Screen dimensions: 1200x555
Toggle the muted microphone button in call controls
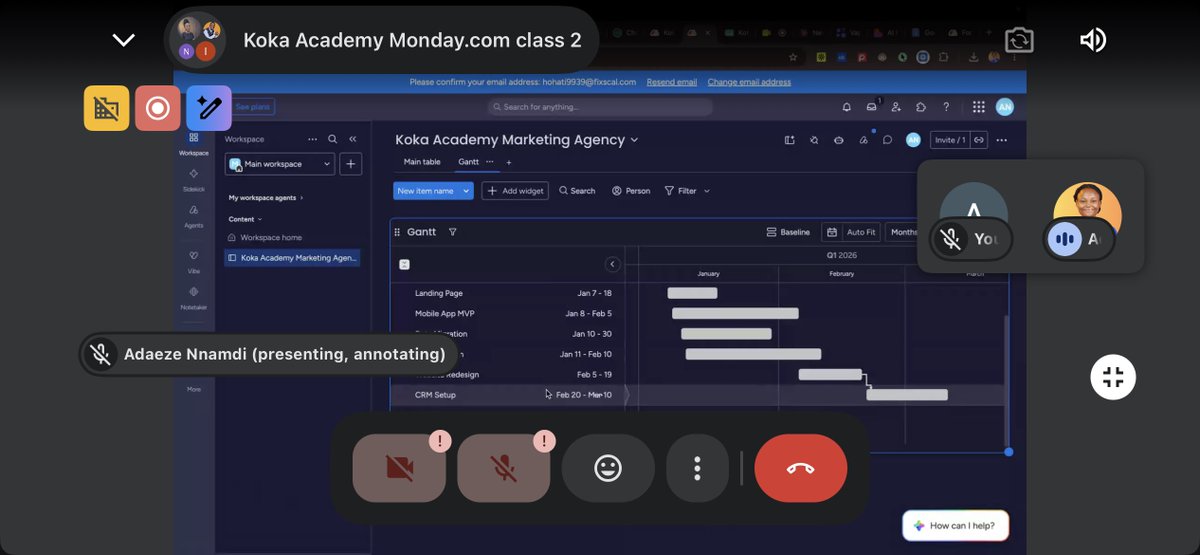coord(503,468)
